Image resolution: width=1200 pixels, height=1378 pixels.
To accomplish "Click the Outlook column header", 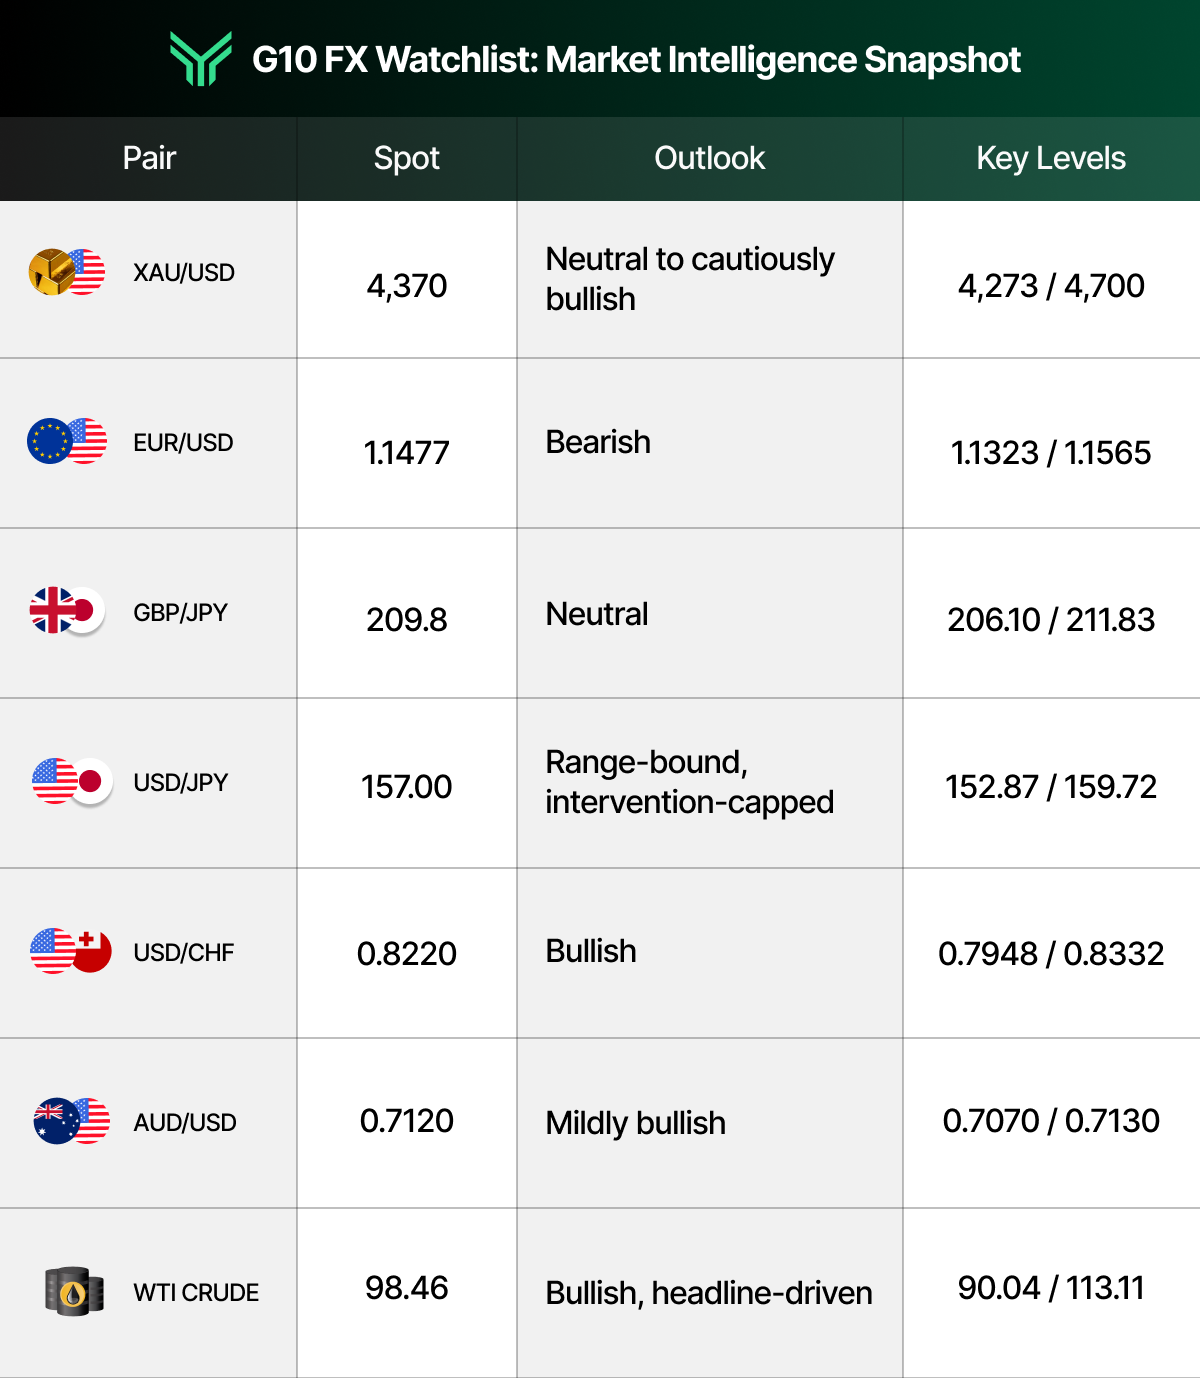I will [710, 158].
